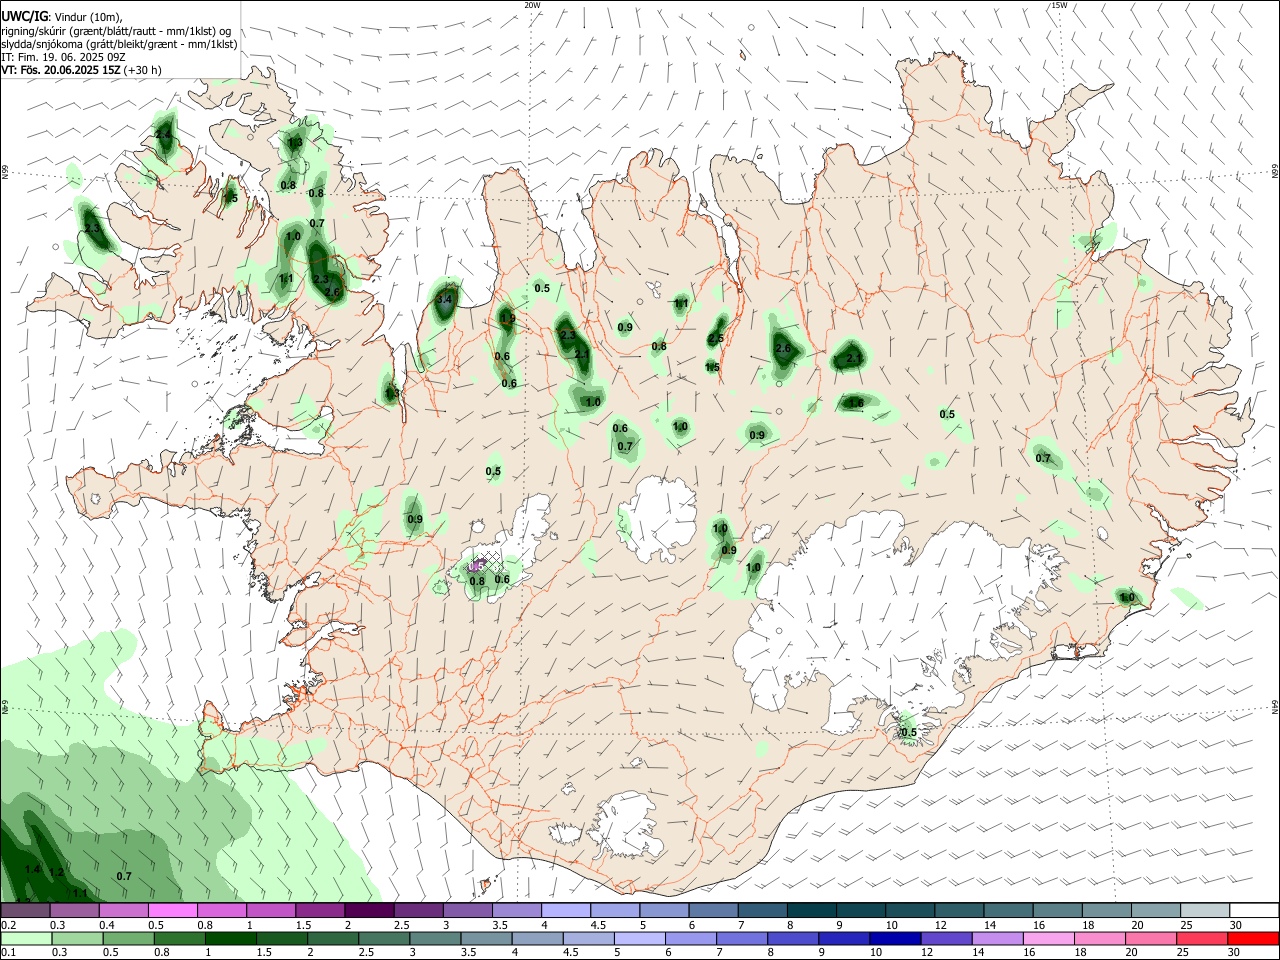This screenshot has height=960, width=1280.
Task: Click the UWC/IG title text
Action: click(23, 16)
